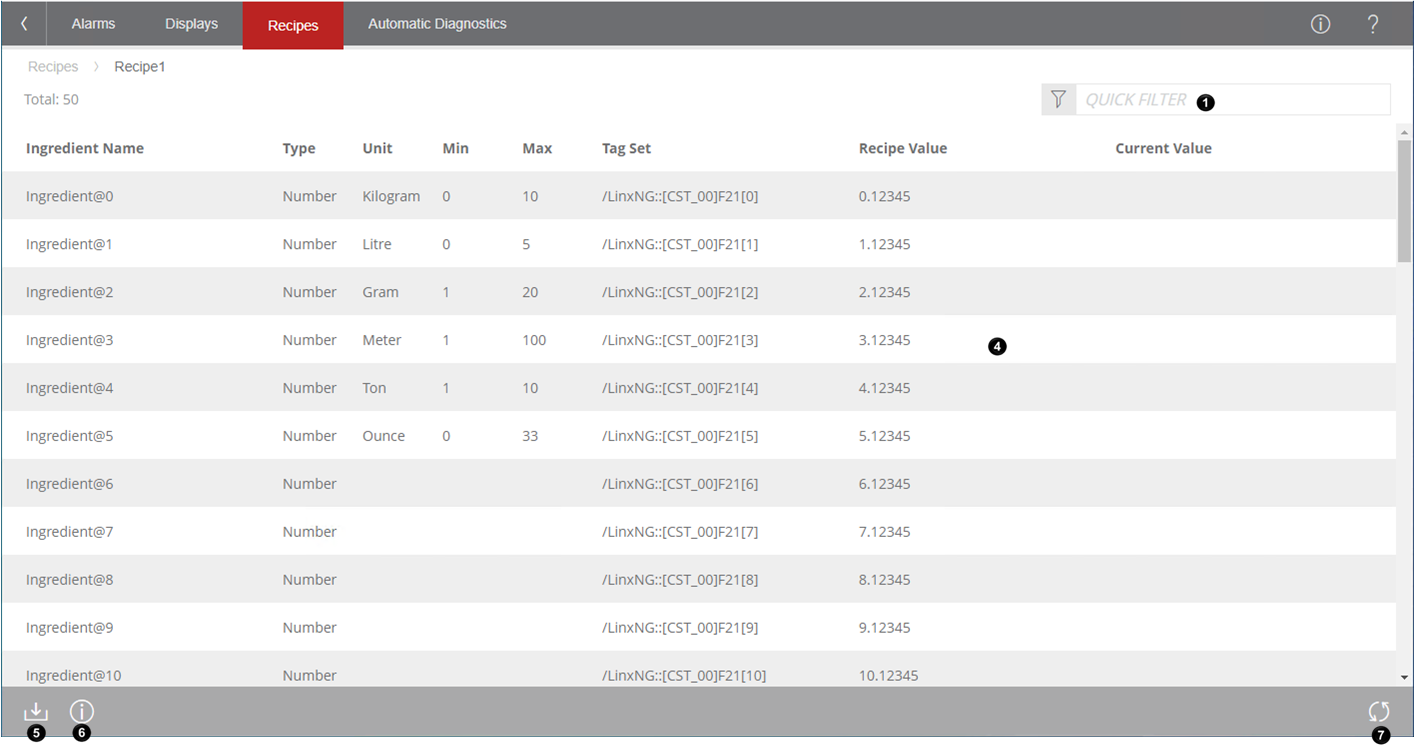This screenshot has width=1415, height=747.
Task: Switch to the Alarms tab
Action: [93, 24]
